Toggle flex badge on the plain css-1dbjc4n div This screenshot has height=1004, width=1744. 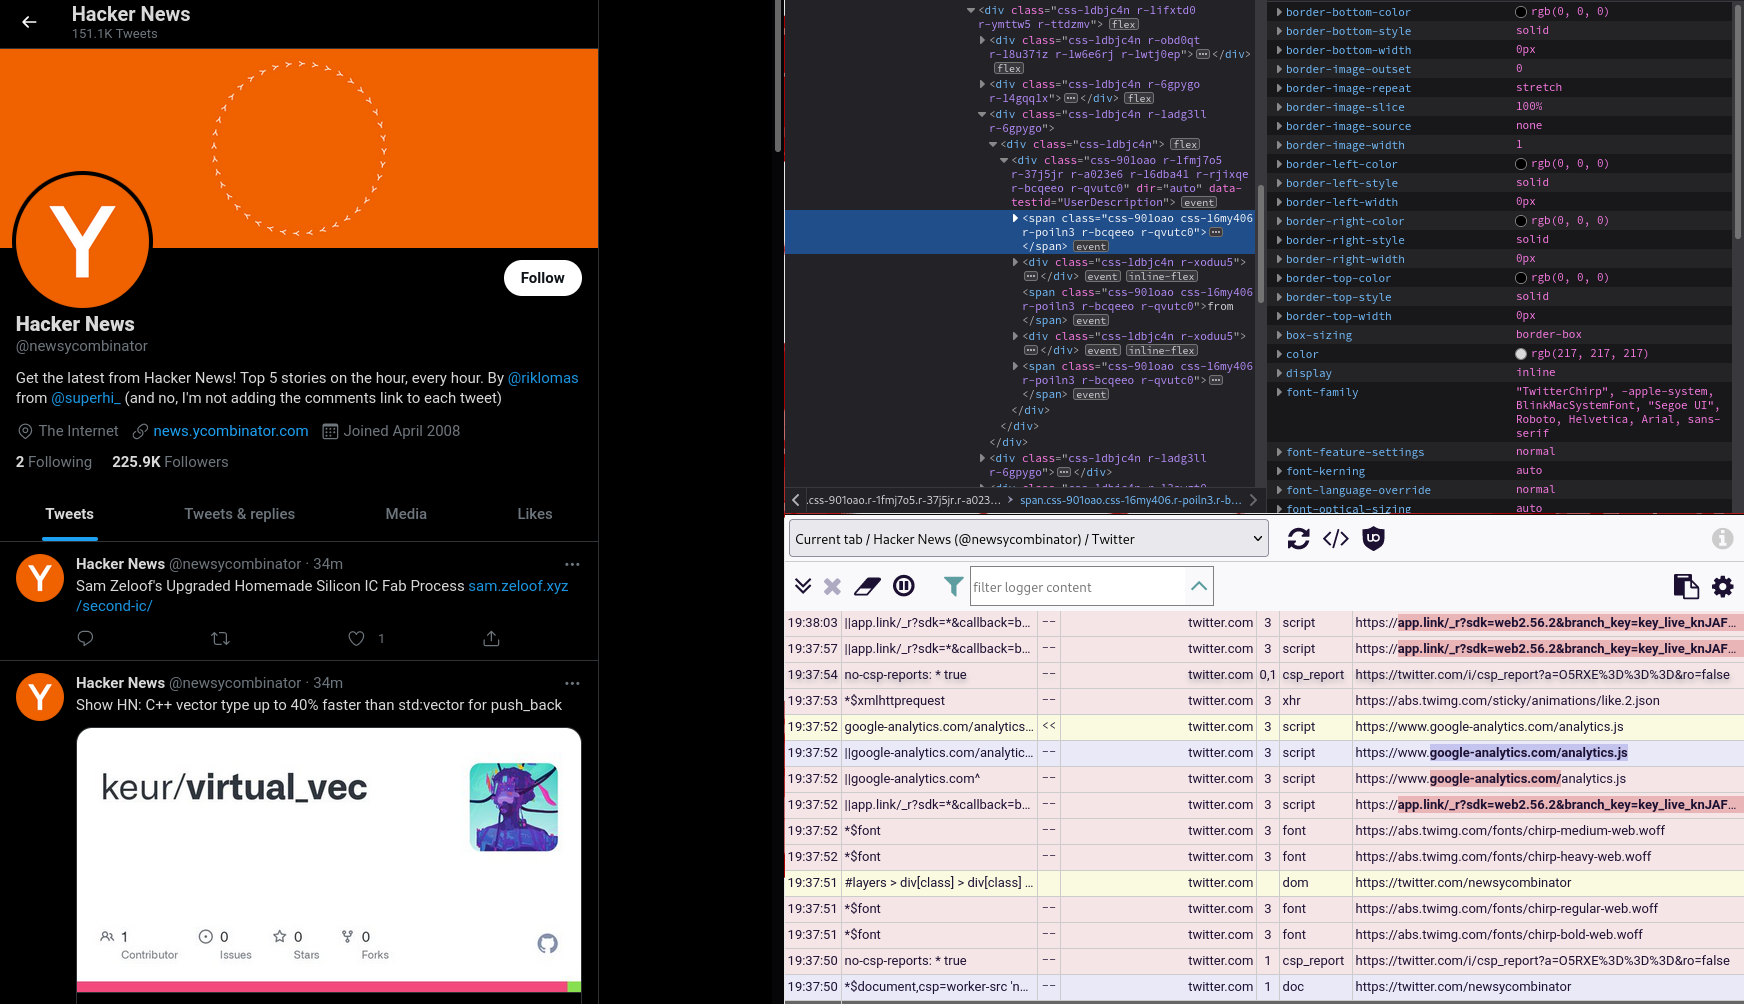tap(1185, 144)
